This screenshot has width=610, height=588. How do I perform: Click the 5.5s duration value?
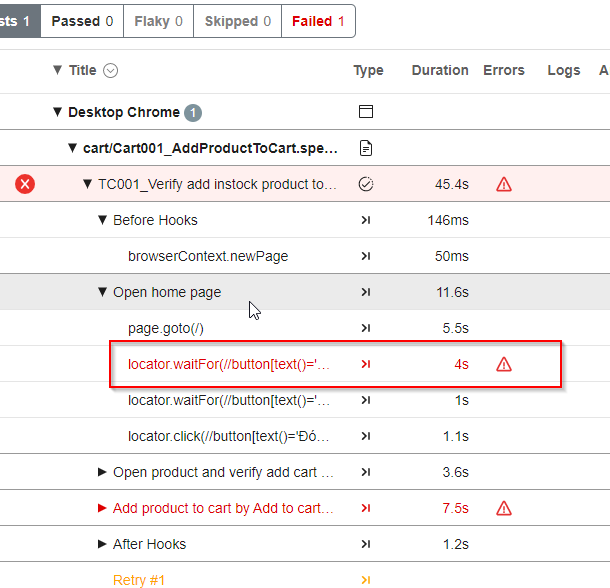coord(456,328)
